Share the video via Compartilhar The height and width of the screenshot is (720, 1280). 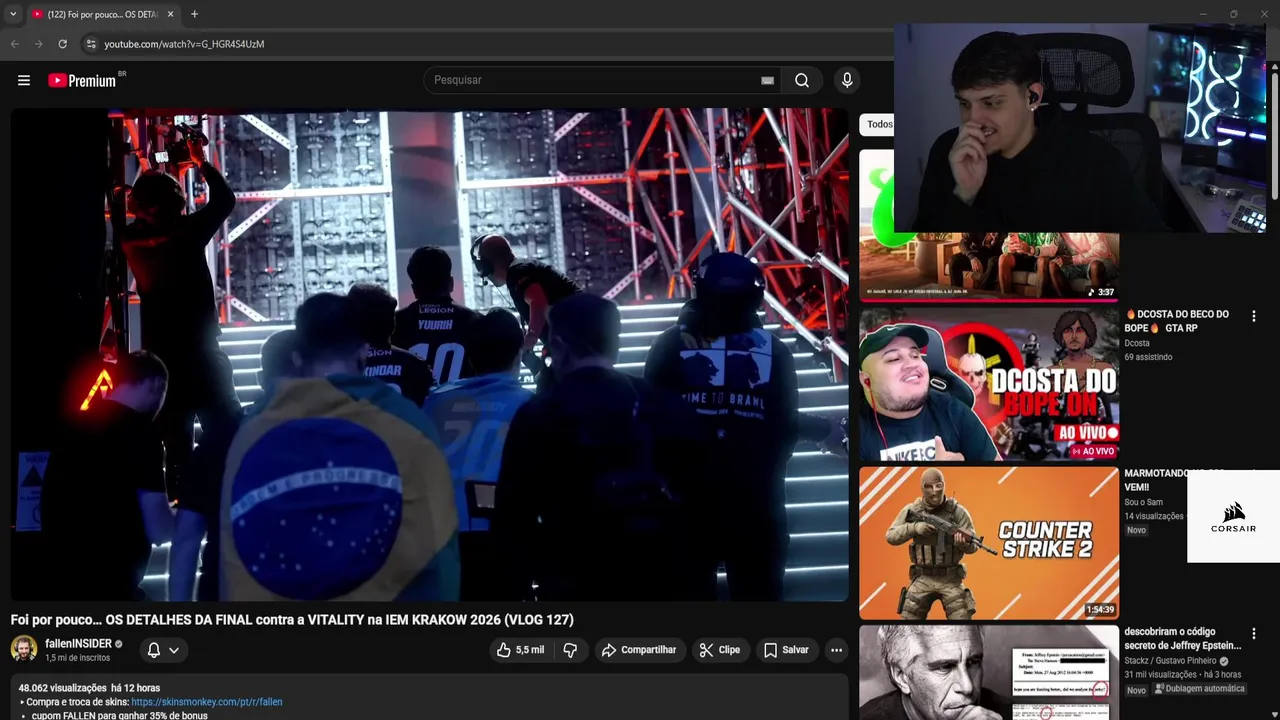pos(640,650)
